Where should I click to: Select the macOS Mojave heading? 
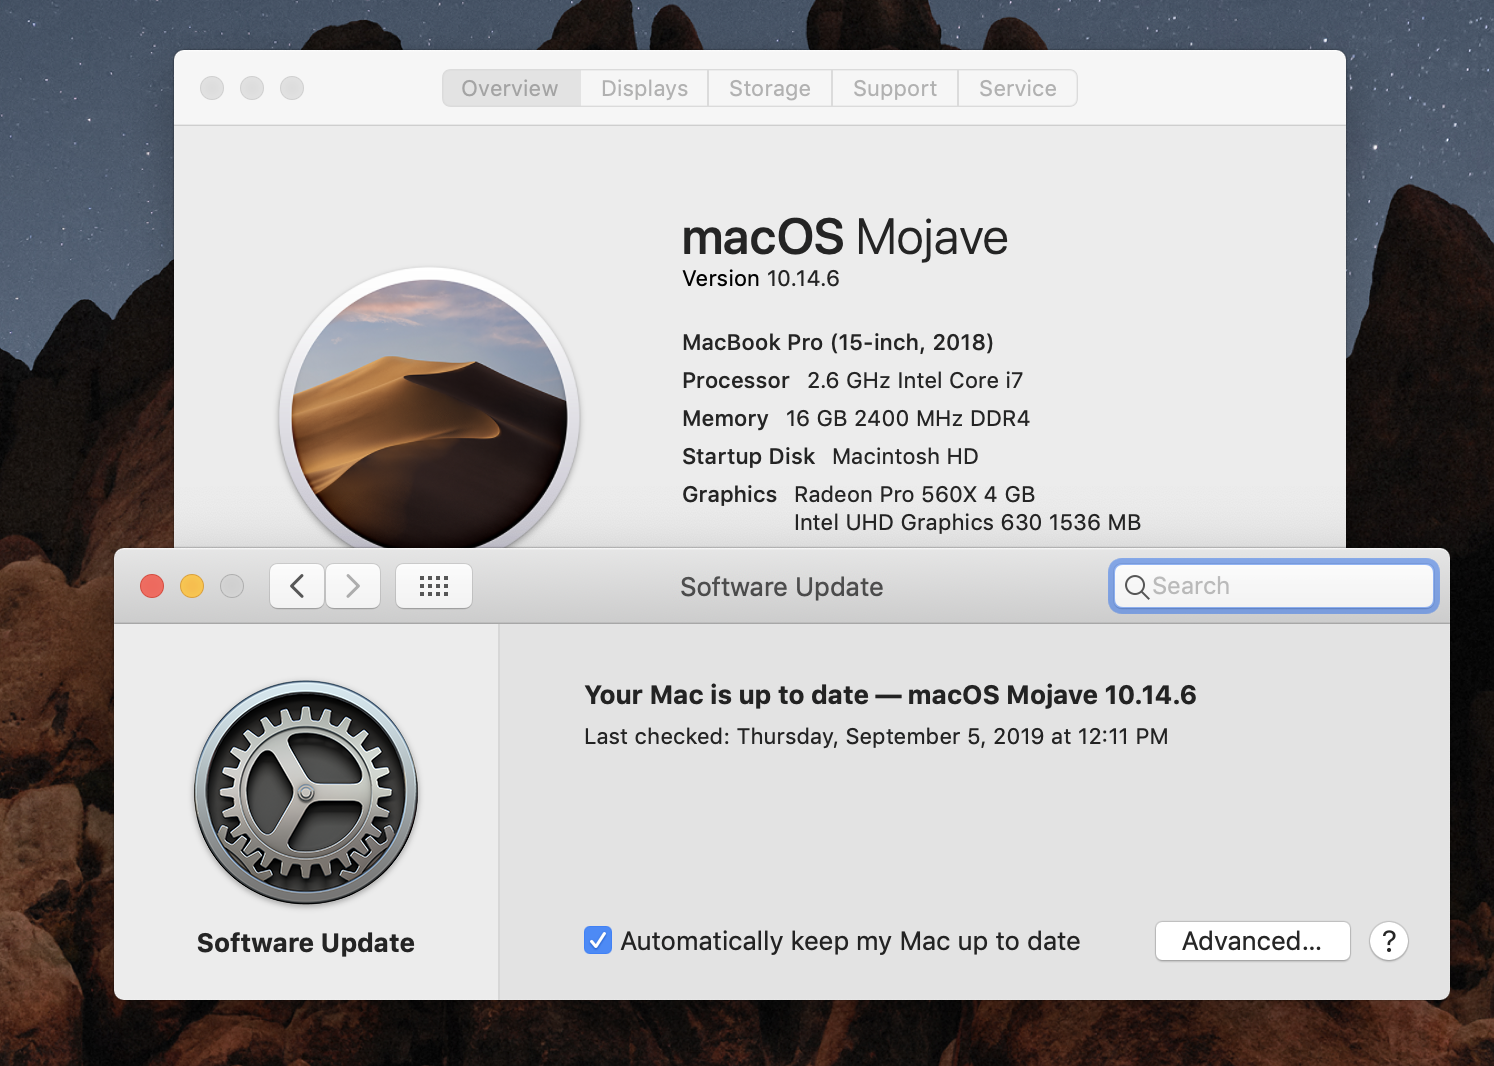tap(845, 238)
